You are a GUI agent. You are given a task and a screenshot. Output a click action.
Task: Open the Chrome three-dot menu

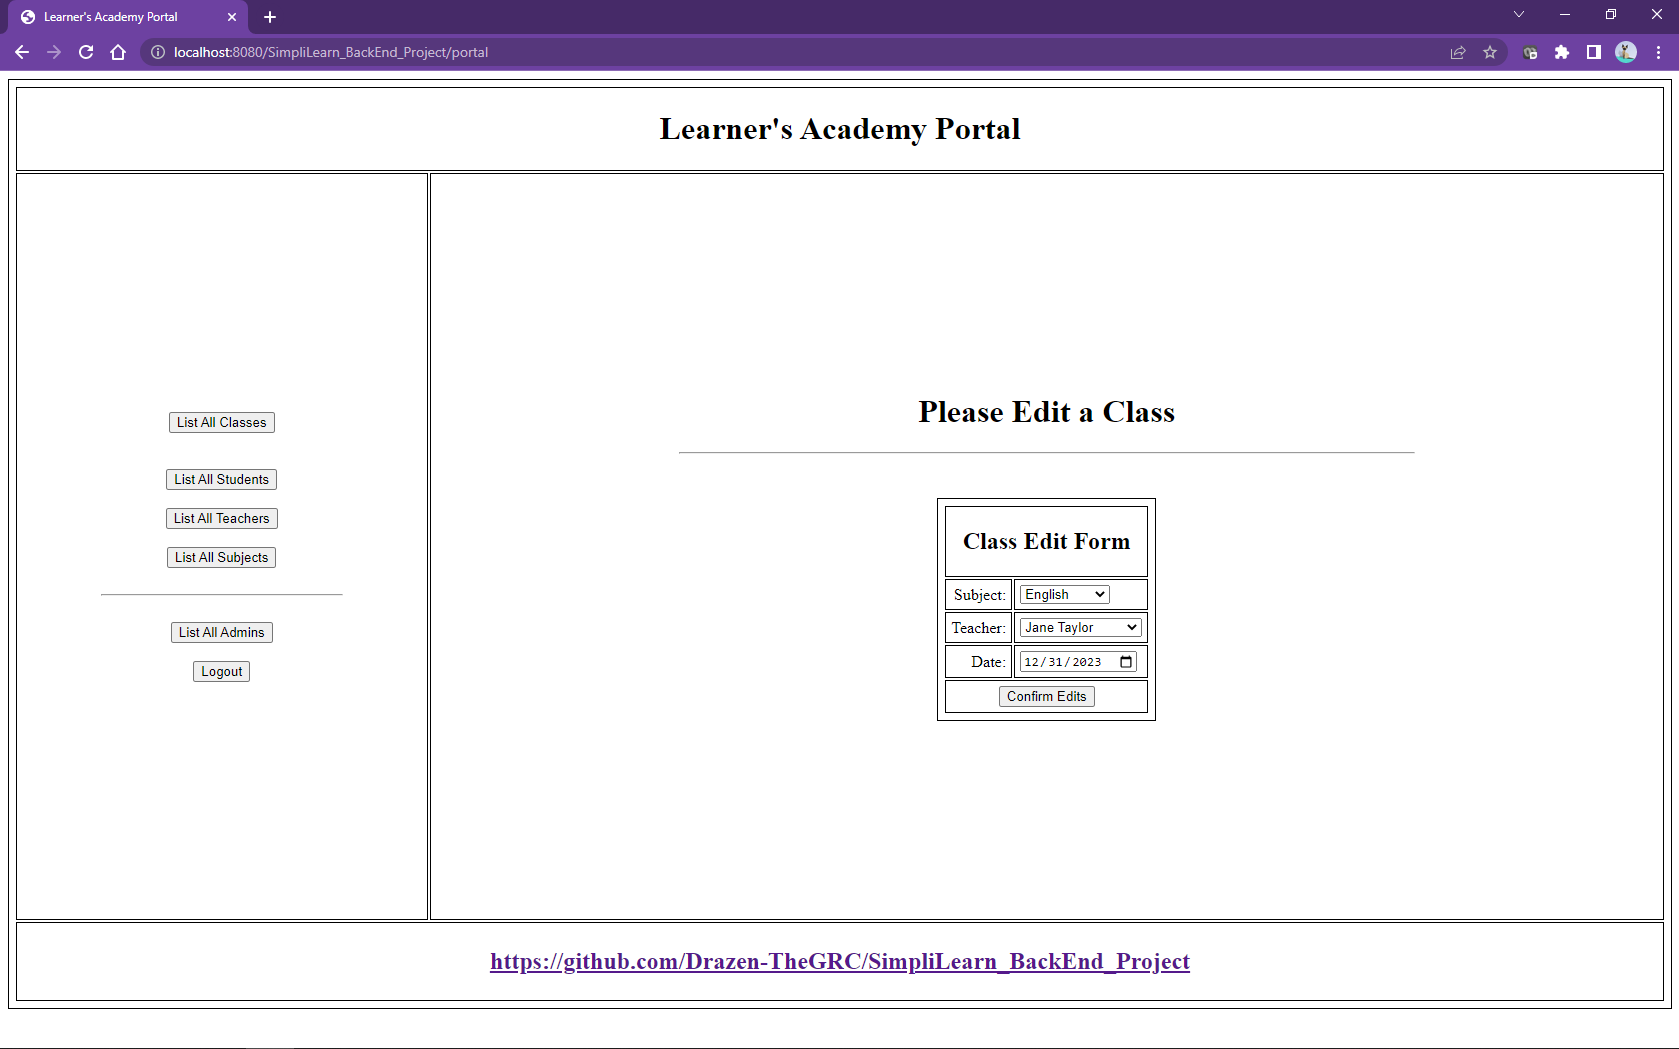(x=1658, y=52)
